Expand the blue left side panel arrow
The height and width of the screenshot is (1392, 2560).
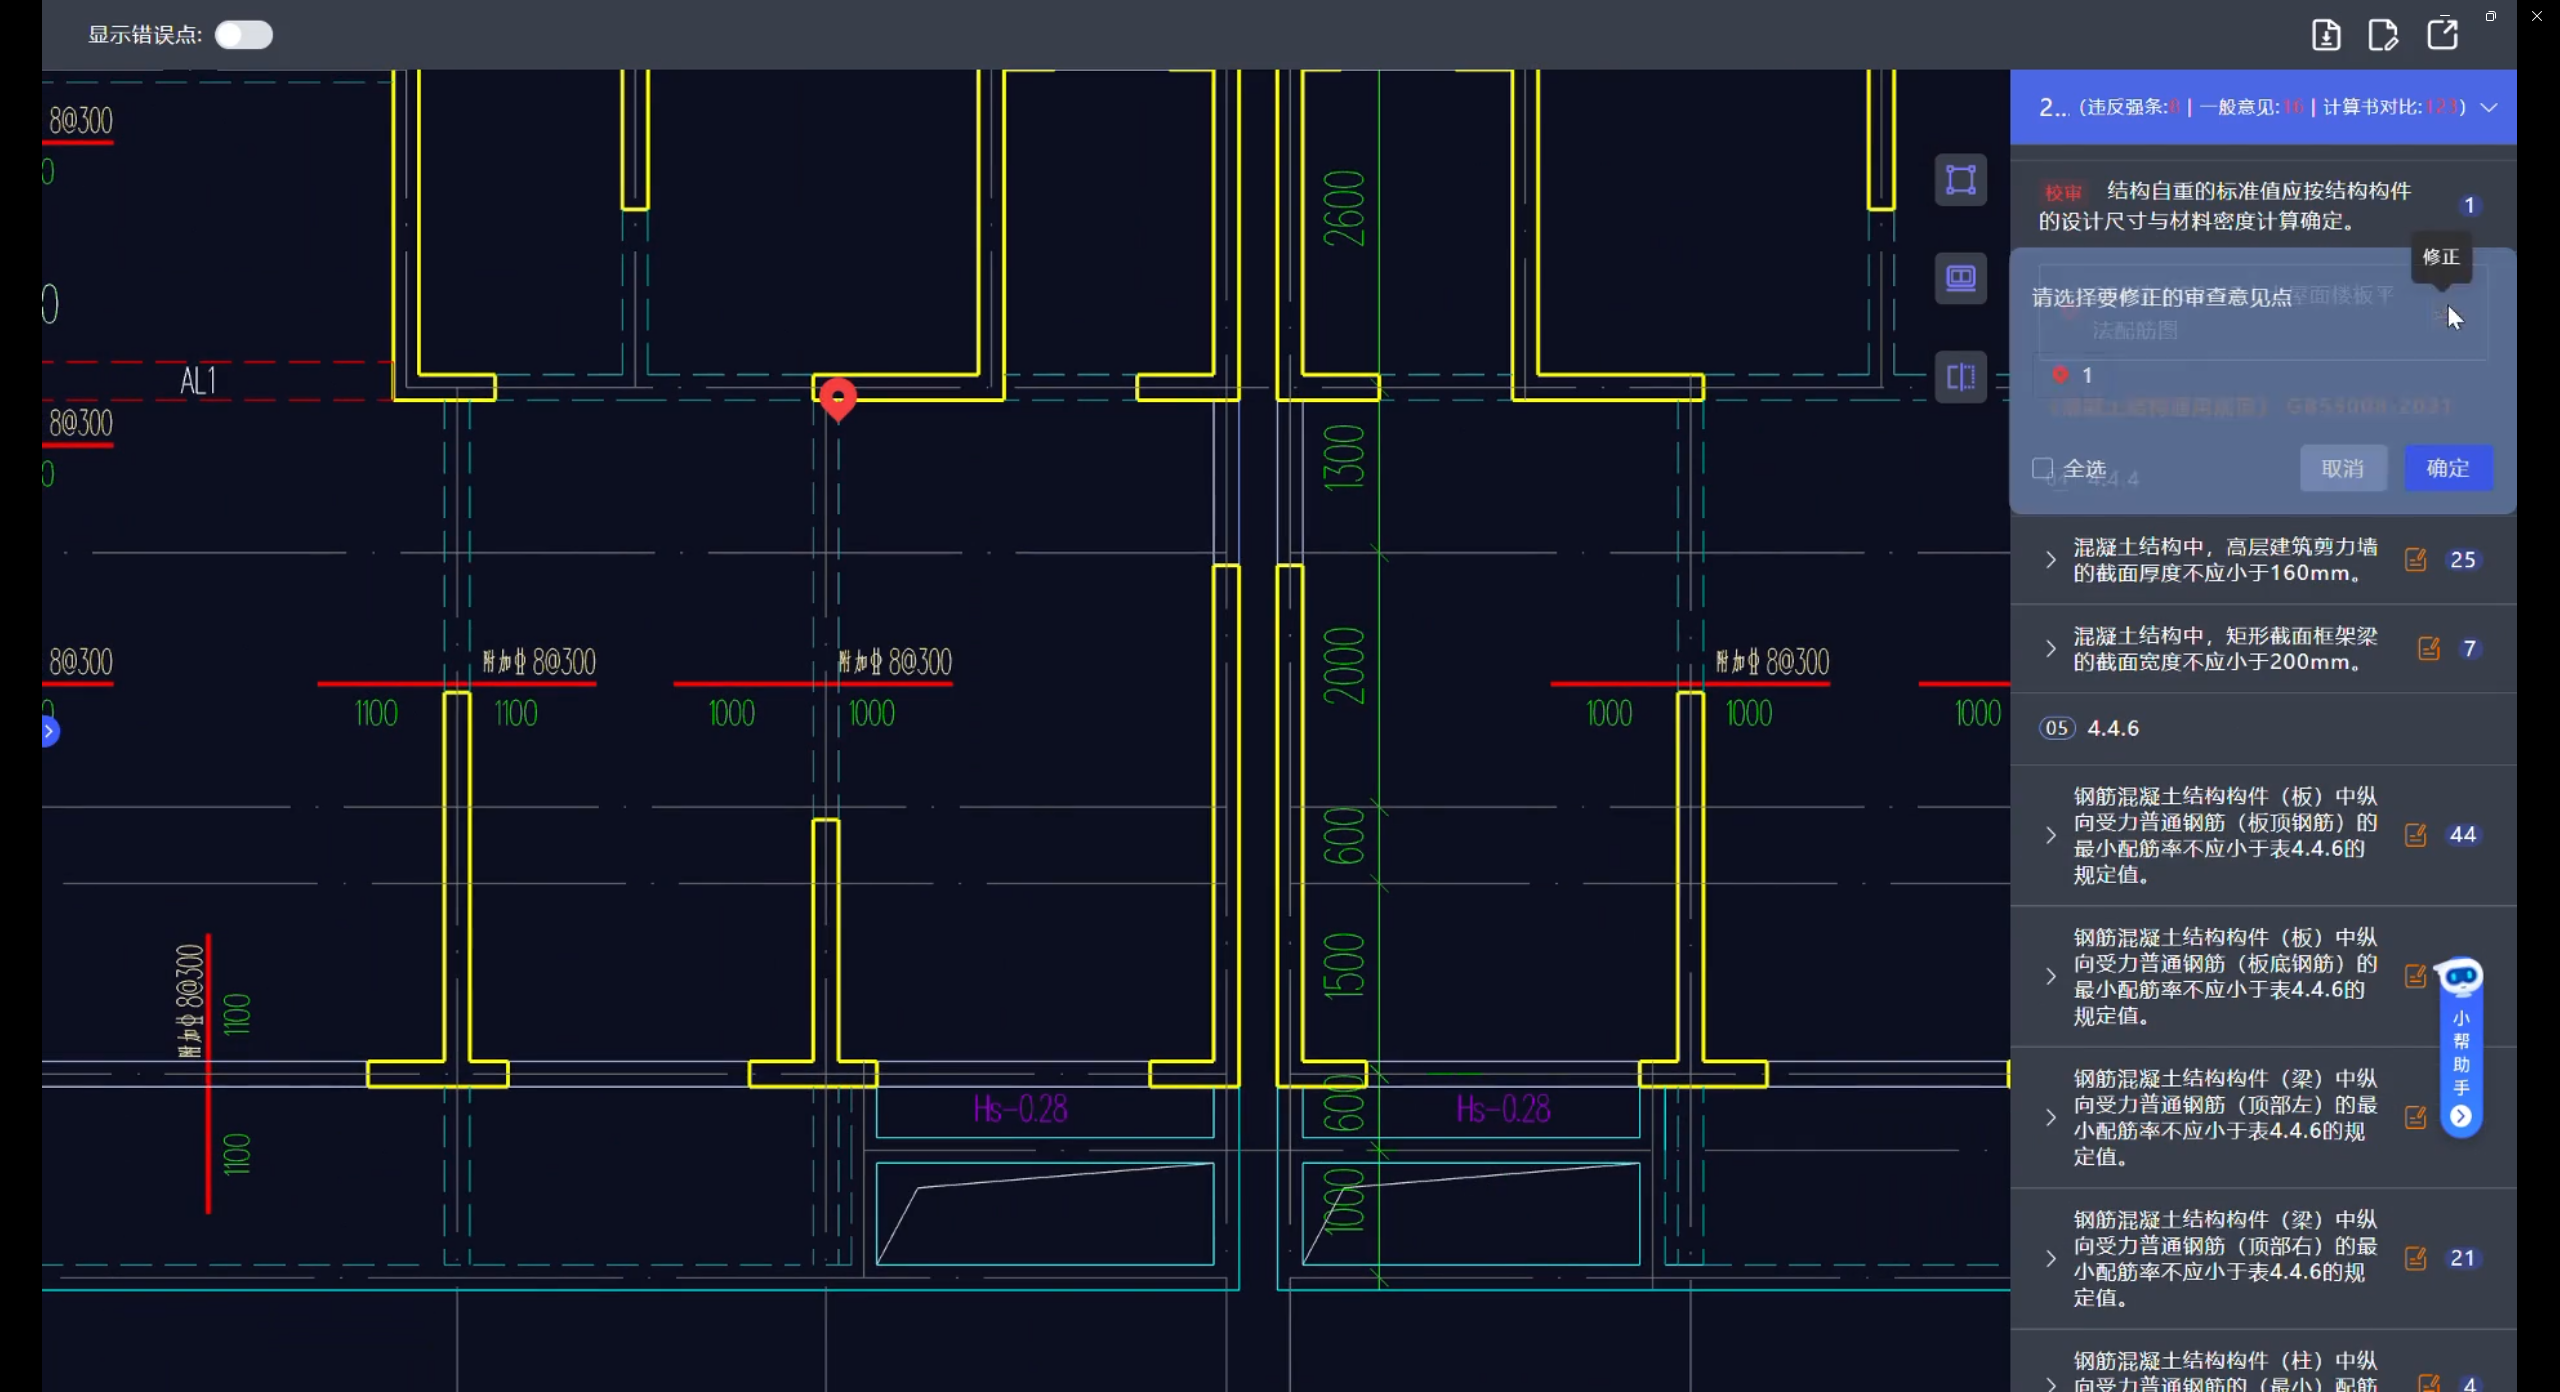[49, 731]
